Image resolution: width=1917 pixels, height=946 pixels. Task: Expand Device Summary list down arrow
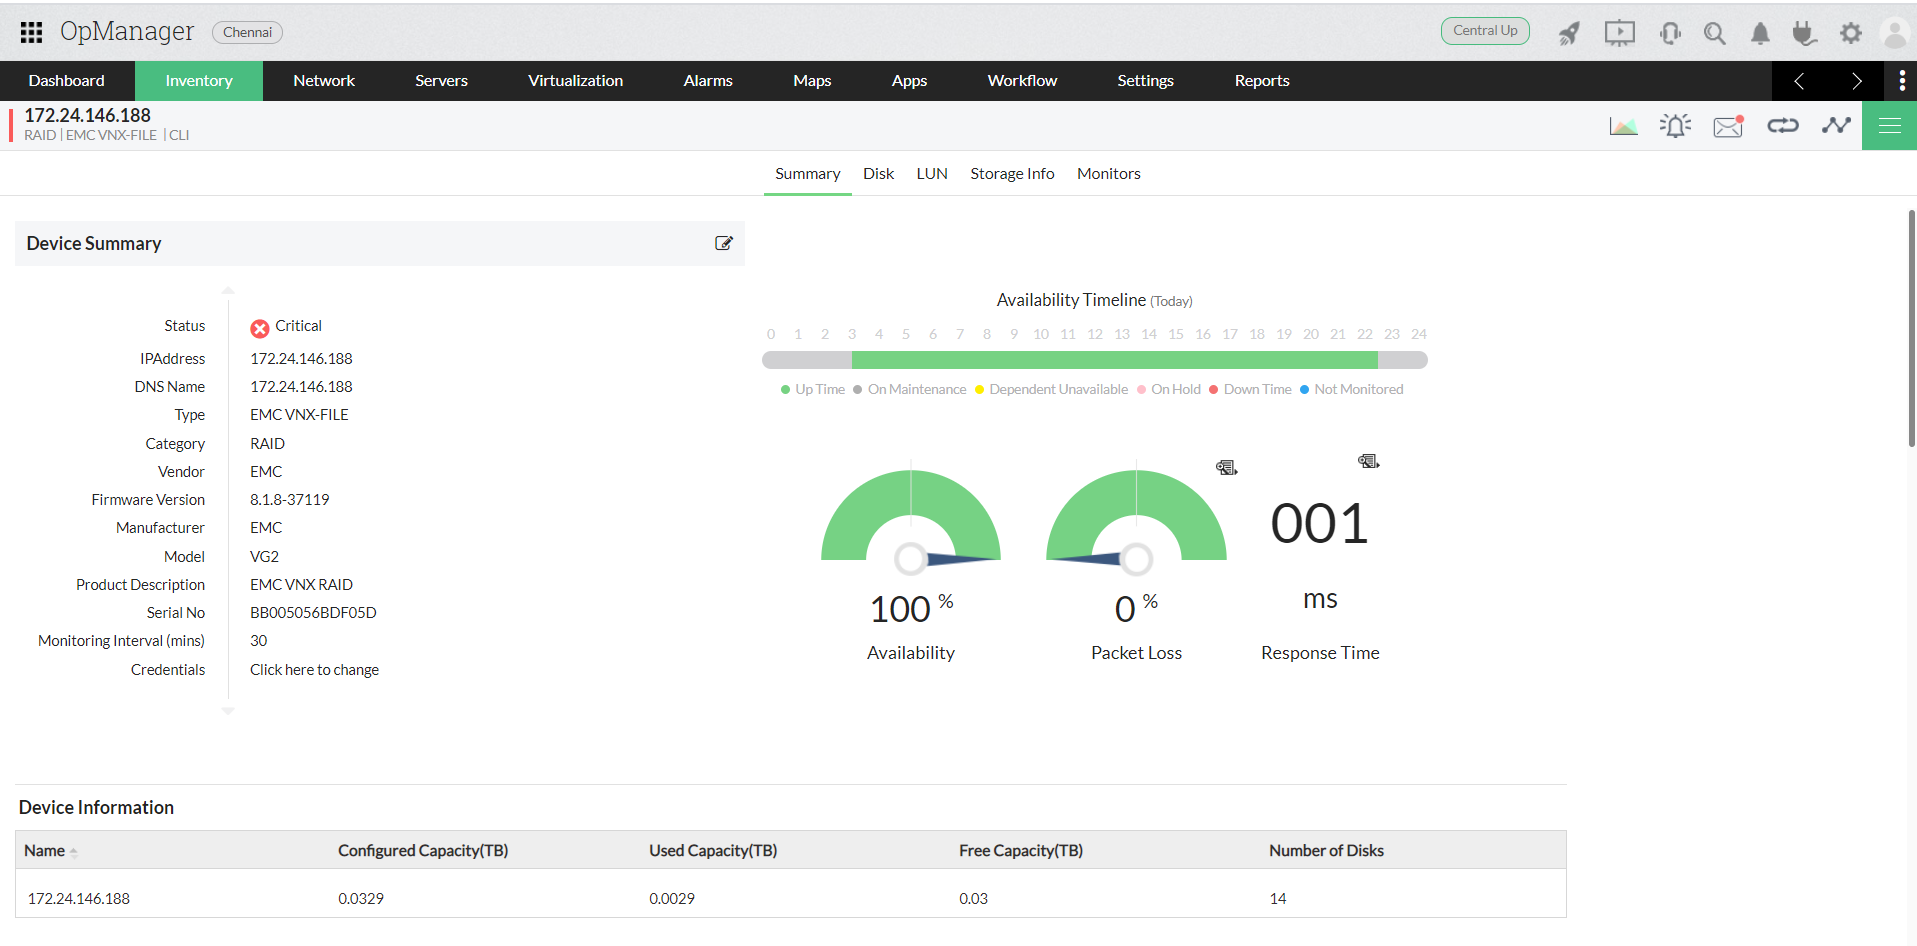pyautogui.click(x=228, y=711)
